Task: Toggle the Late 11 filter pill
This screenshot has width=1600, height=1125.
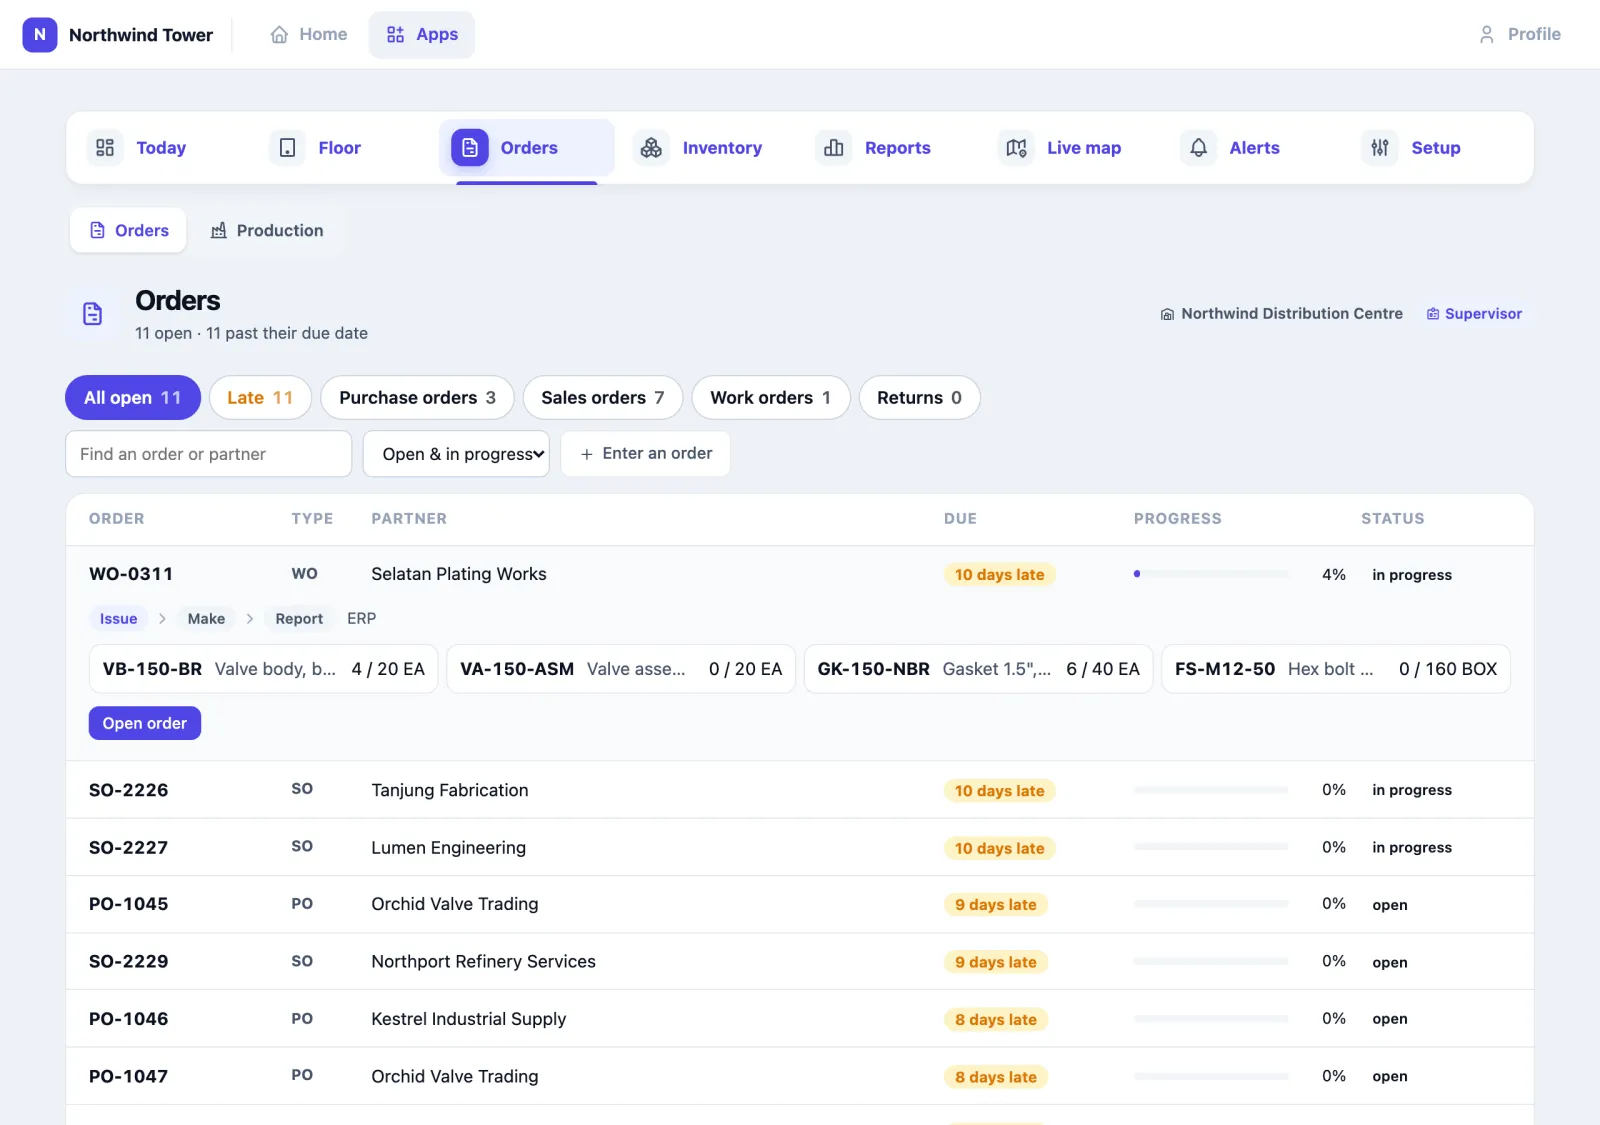Action: click(x=260, y=398)
